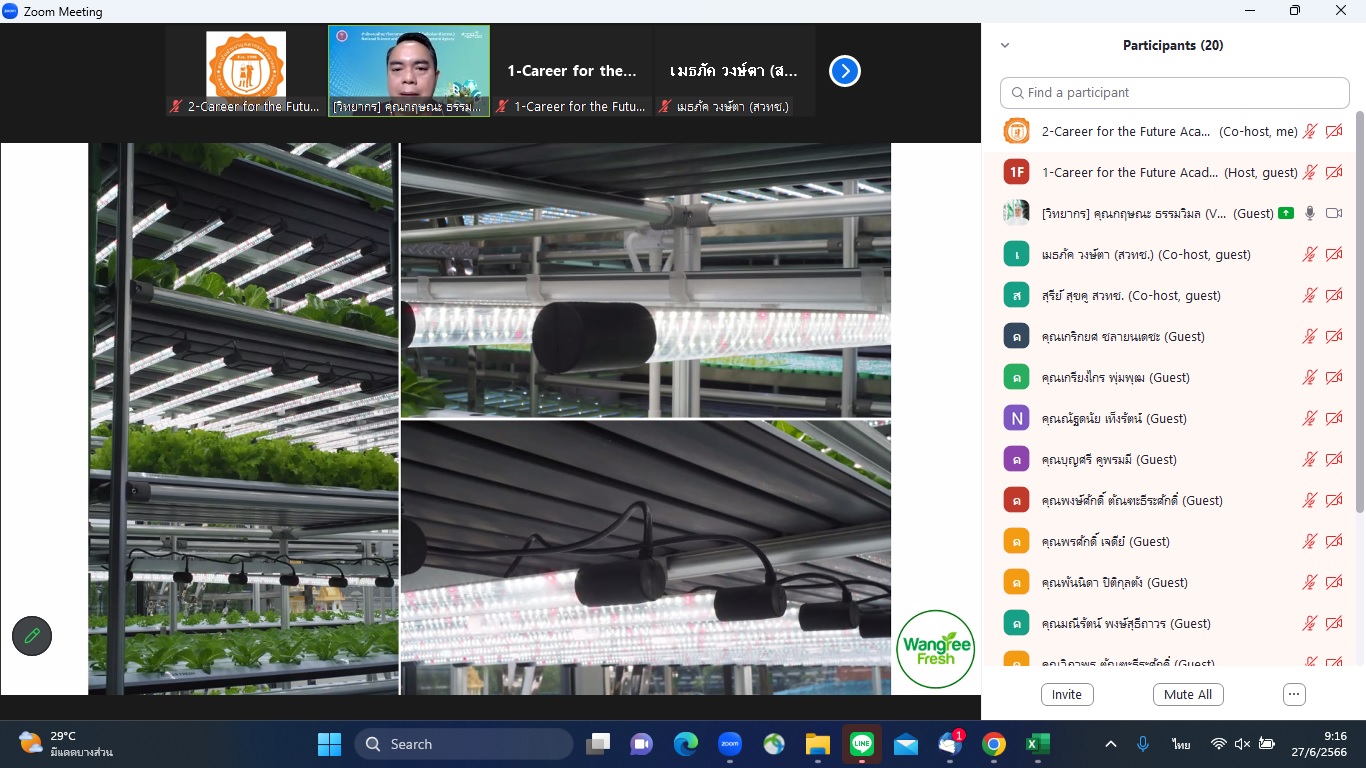Open Excel from the taskbar
The width and height of the screenshot is (1366, 768).
click(1037, 744)
